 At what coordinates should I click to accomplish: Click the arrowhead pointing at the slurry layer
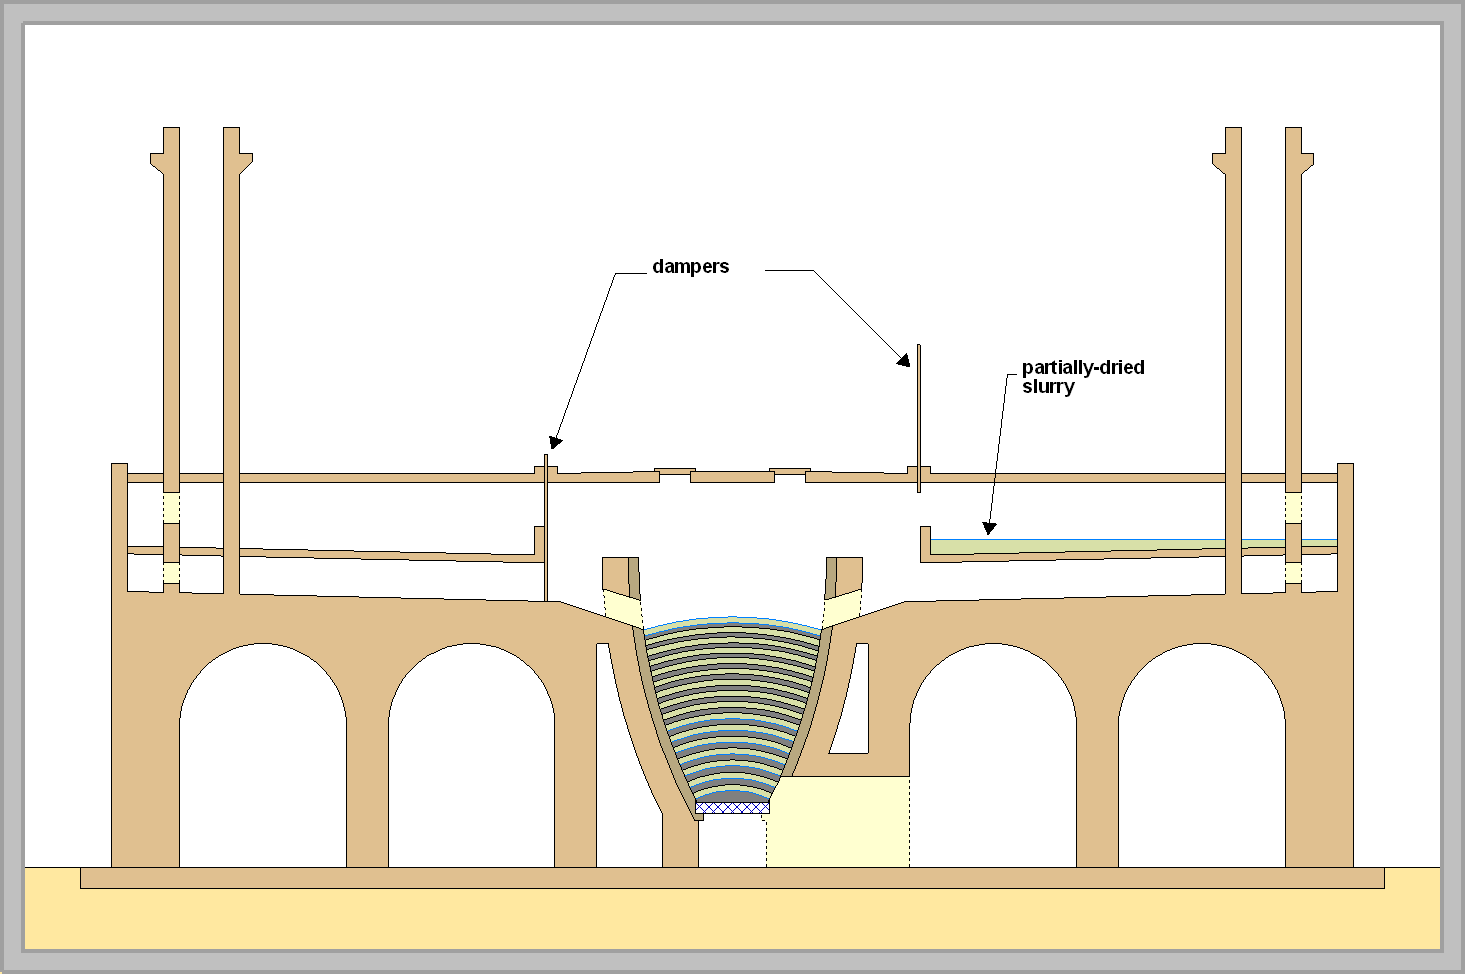pos(990,527)
